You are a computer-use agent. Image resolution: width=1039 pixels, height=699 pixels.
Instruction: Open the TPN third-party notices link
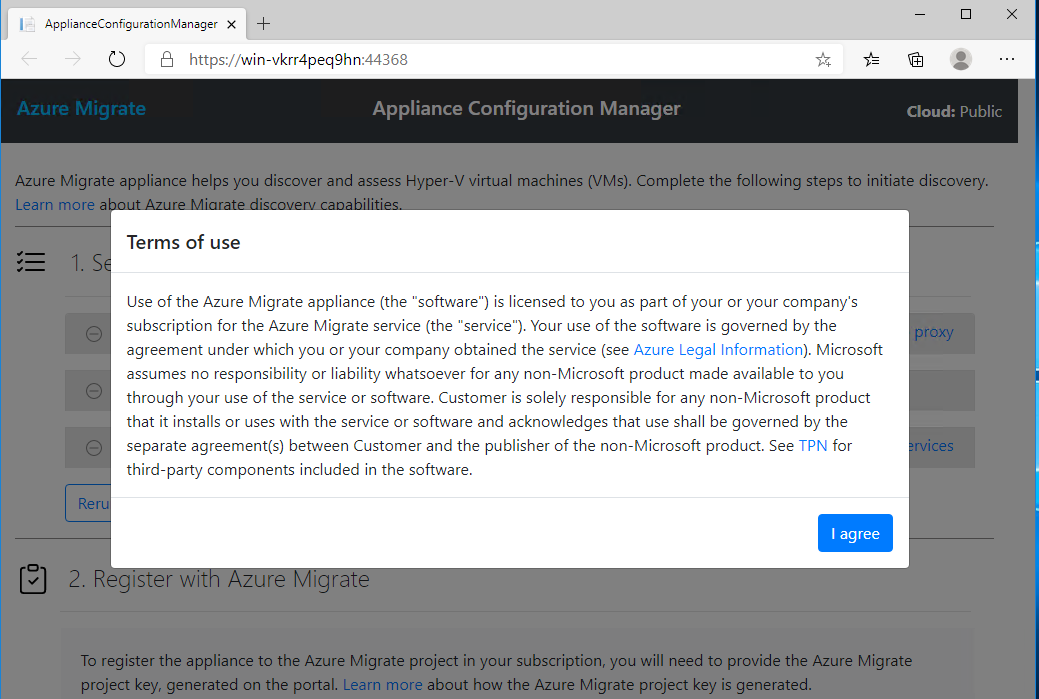pos(812,445)
